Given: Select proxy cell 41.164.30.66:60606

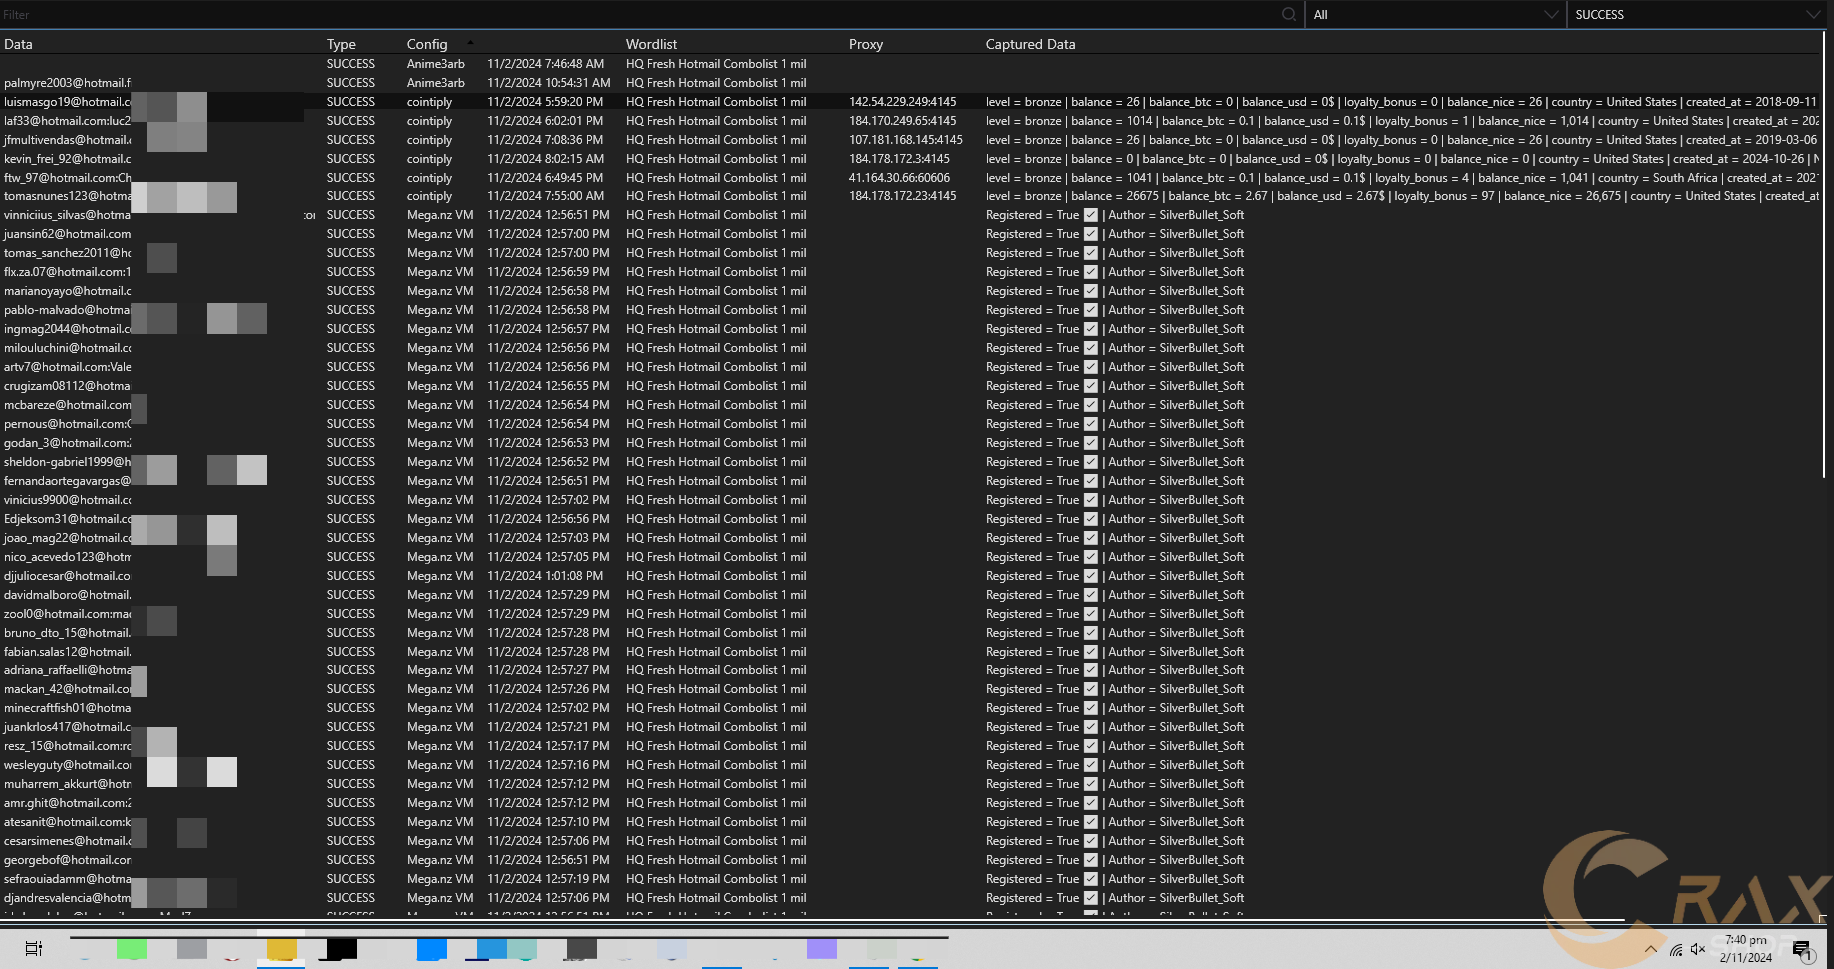Looking at the screenshot, I should (x=899, y=178).
